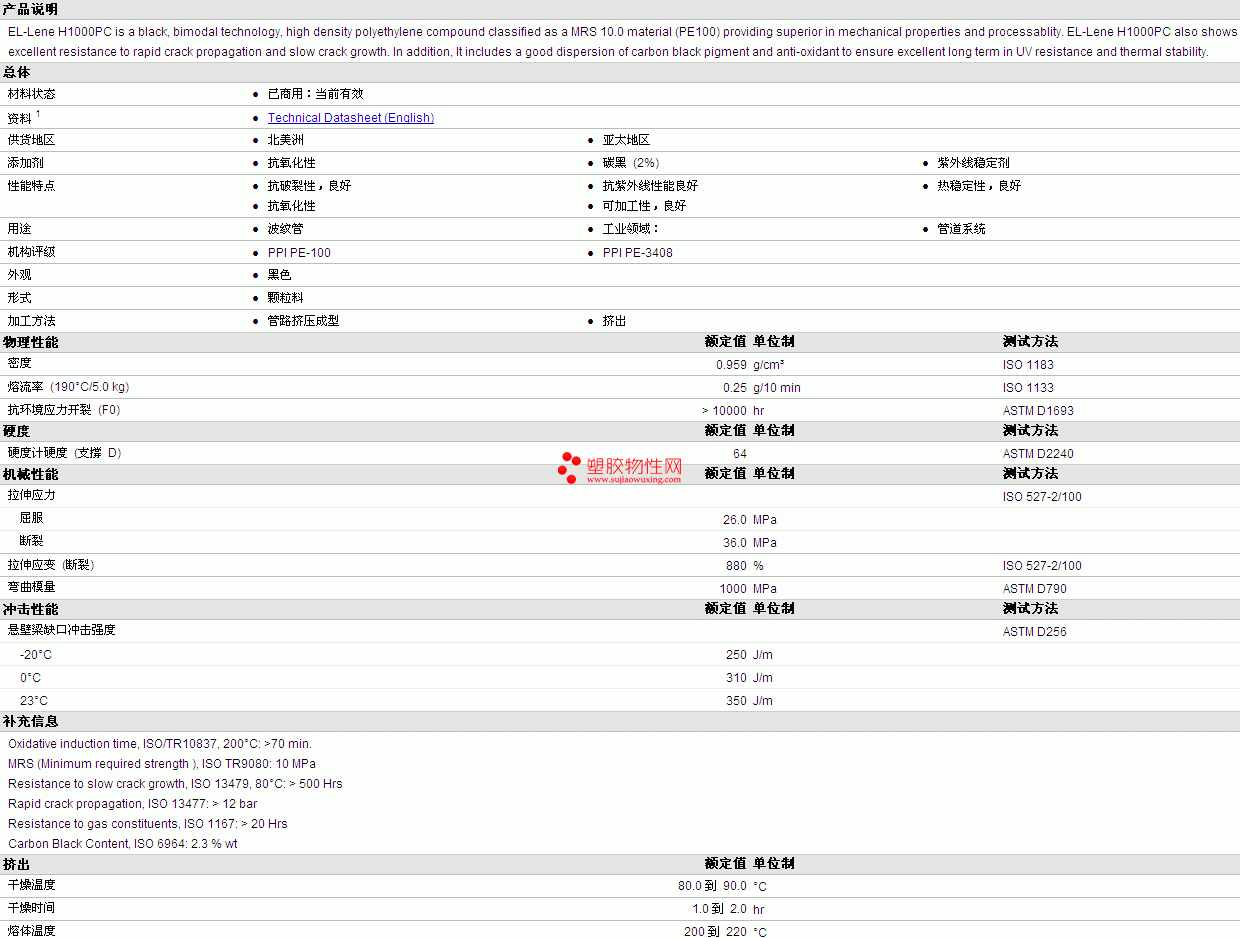1240x938 pixels.
Task: Select the 材料状态 row label
Action: click(x=32, y=94)
